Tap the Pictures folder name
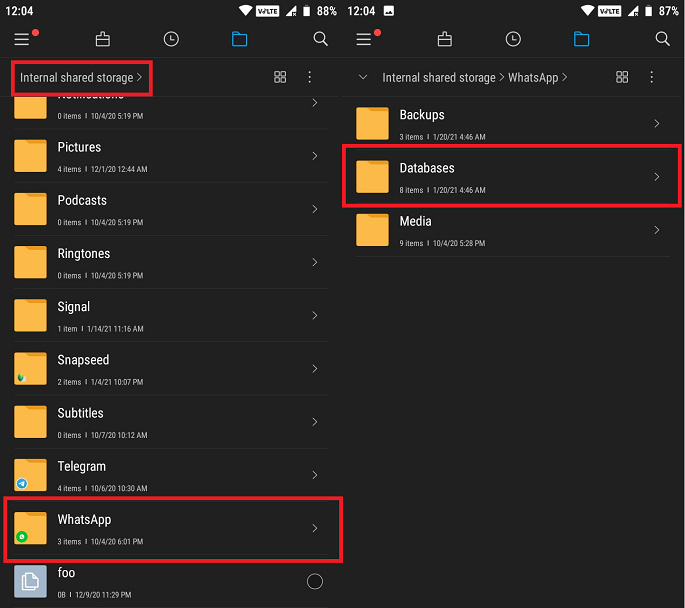This screenshot has height=608, width=685. click(x=79, y=147)
